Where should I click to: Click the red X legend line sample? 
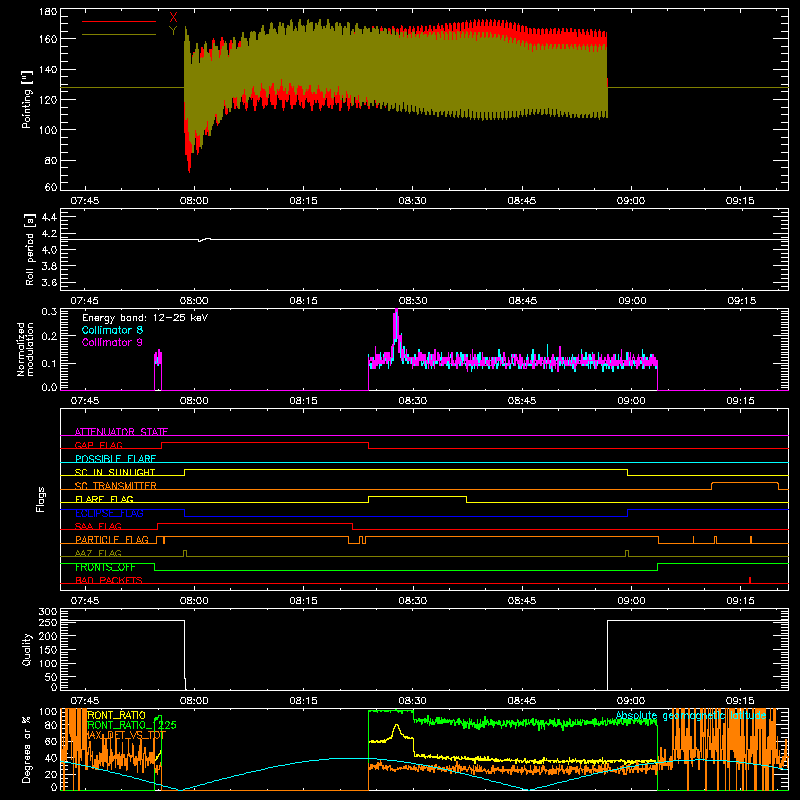click(119, 21)
